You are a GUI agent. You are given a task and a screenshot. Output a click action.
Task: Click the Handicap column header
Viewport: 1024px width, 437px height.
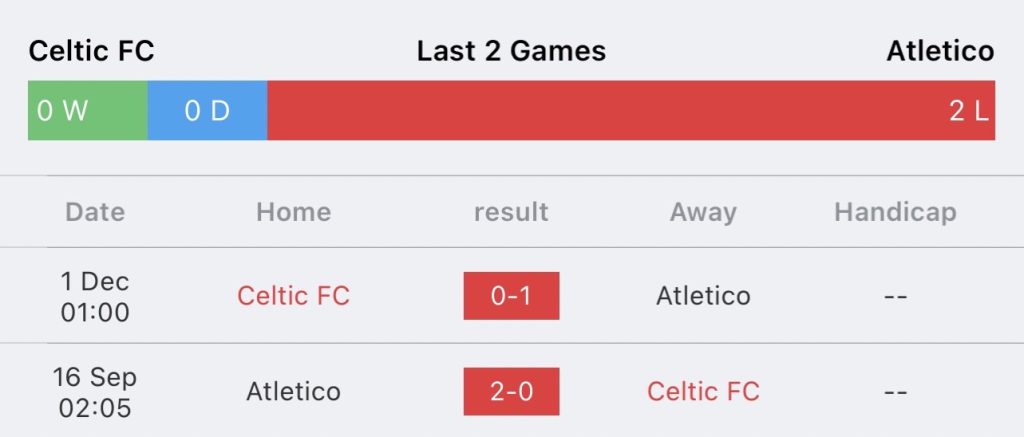coord(895,212)
